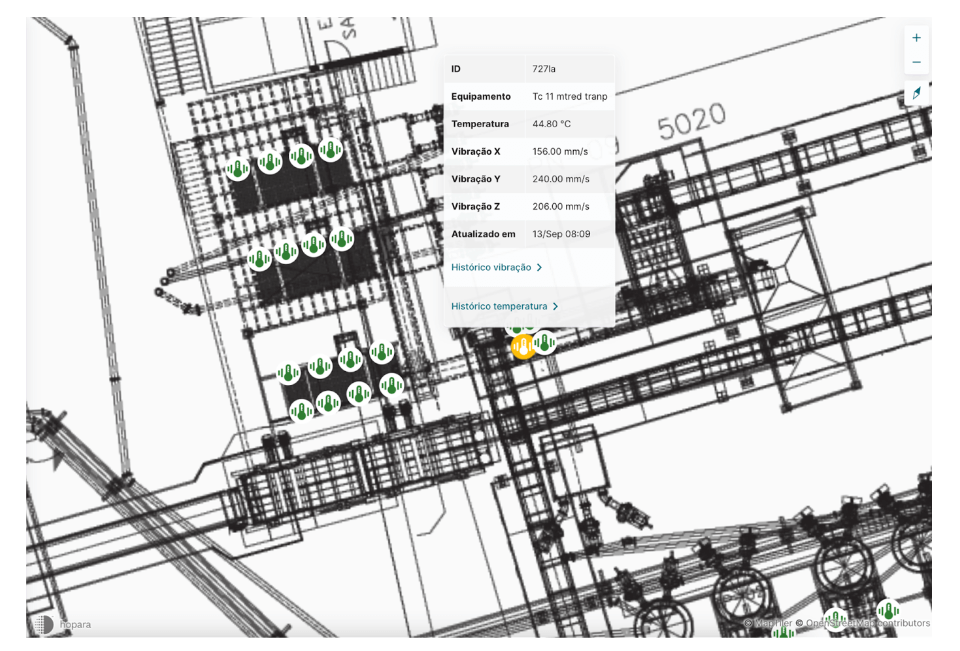
Task: Select rightmost sensor in the top cluster row
Action: (x=331, y=151)
